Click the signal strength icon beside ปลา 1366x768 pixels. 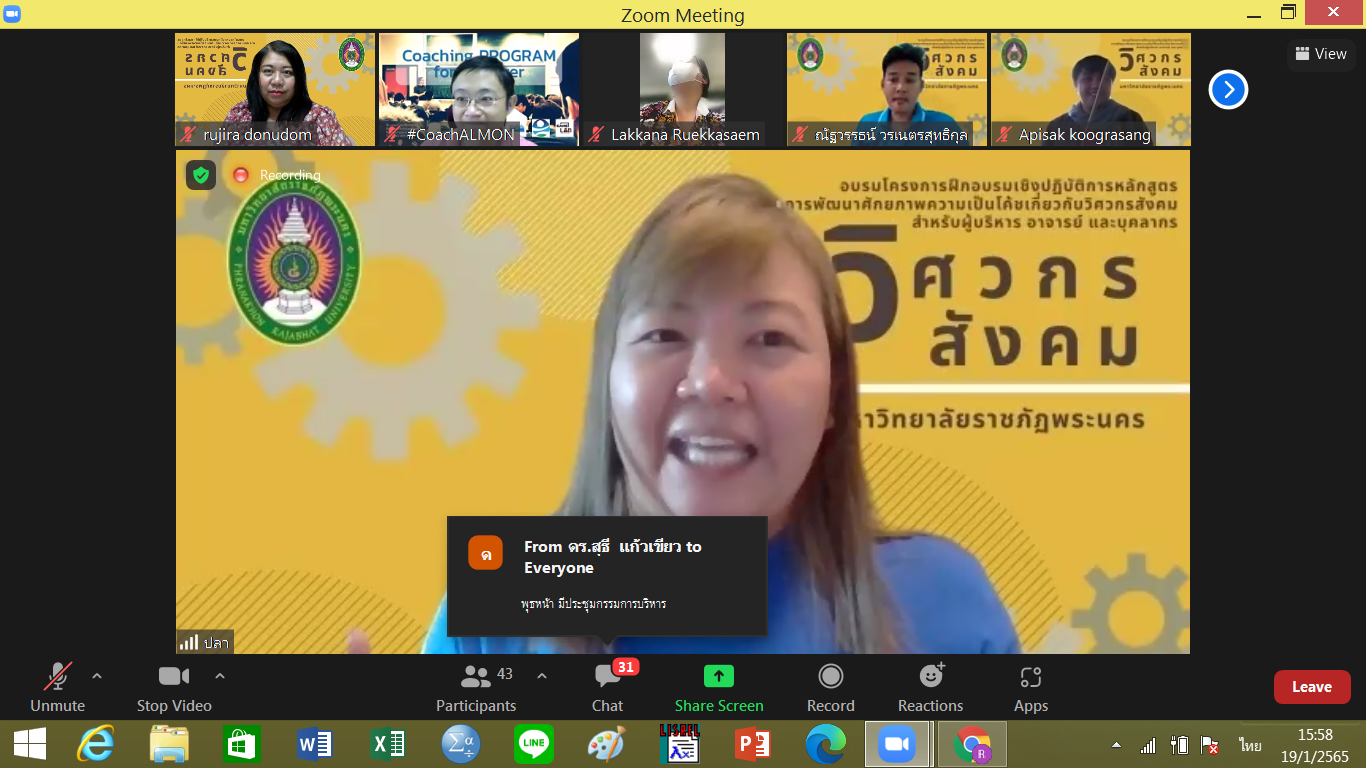click(189, 643)
